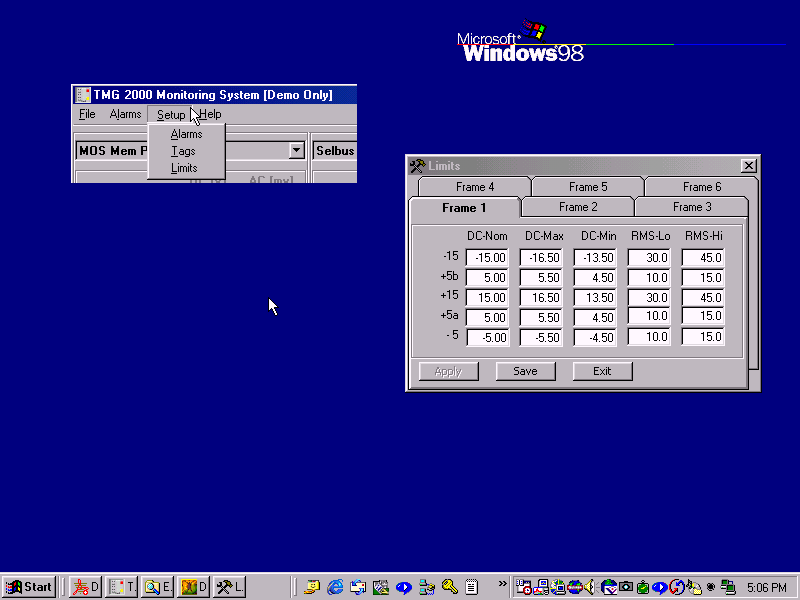Switch to the Frame 3 tab
Viewport: 800px width, 600px height.
click(691, 207)
